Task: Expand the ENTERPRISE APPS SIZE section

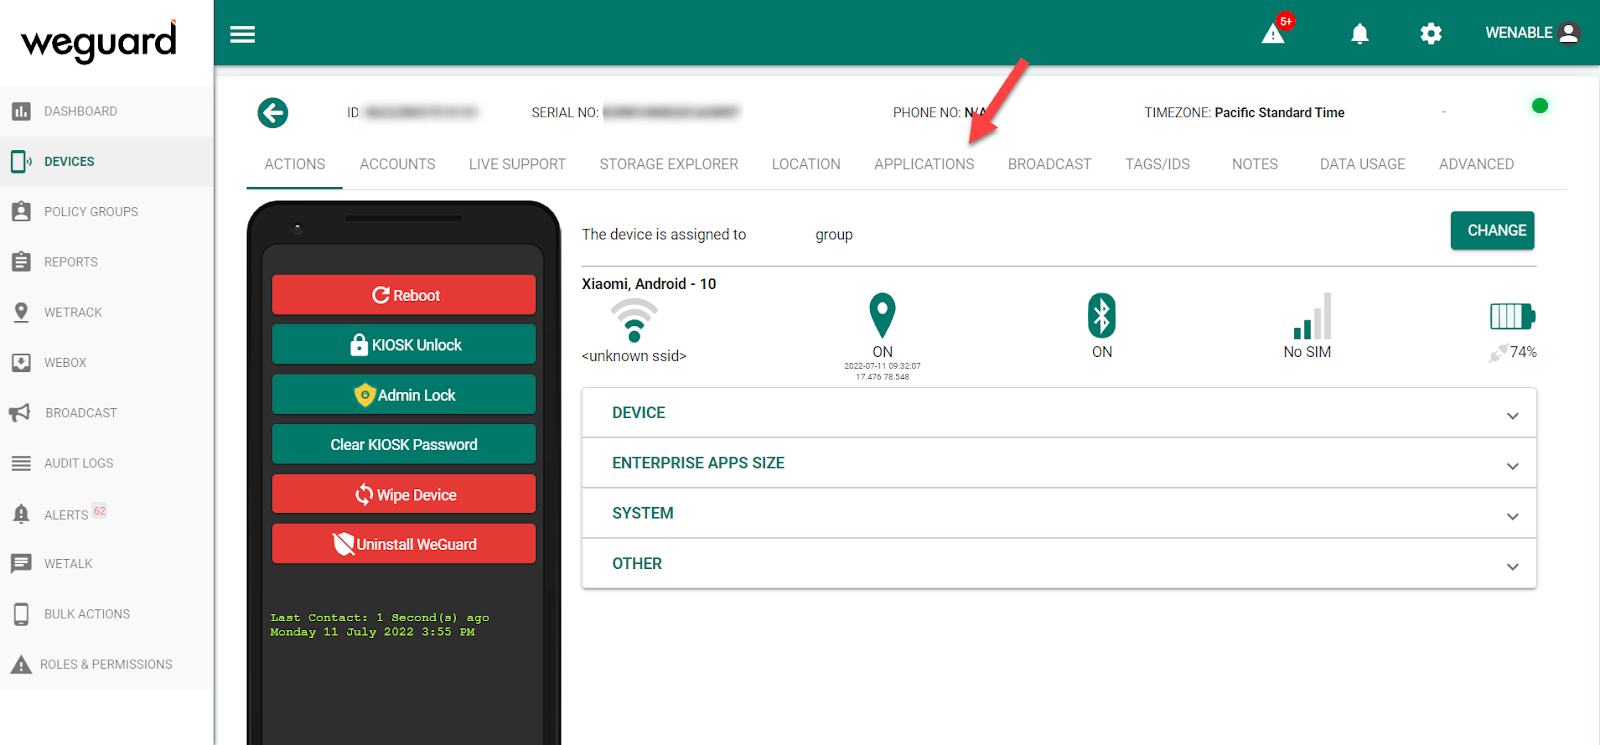Action: [x=1059, y=463]
